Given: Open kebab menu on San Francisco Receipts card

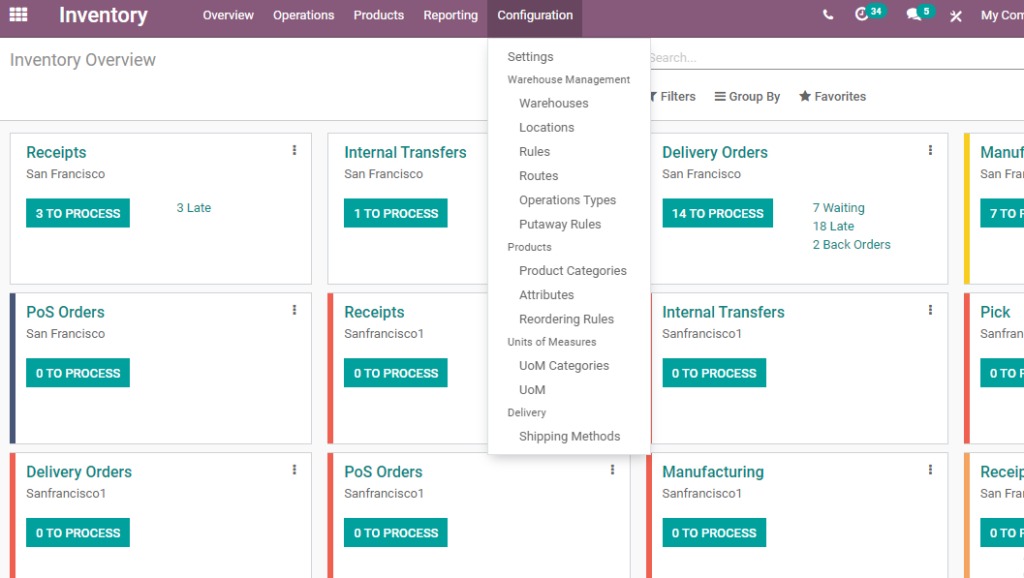Looking at the screenshot, I should (294, 150).
